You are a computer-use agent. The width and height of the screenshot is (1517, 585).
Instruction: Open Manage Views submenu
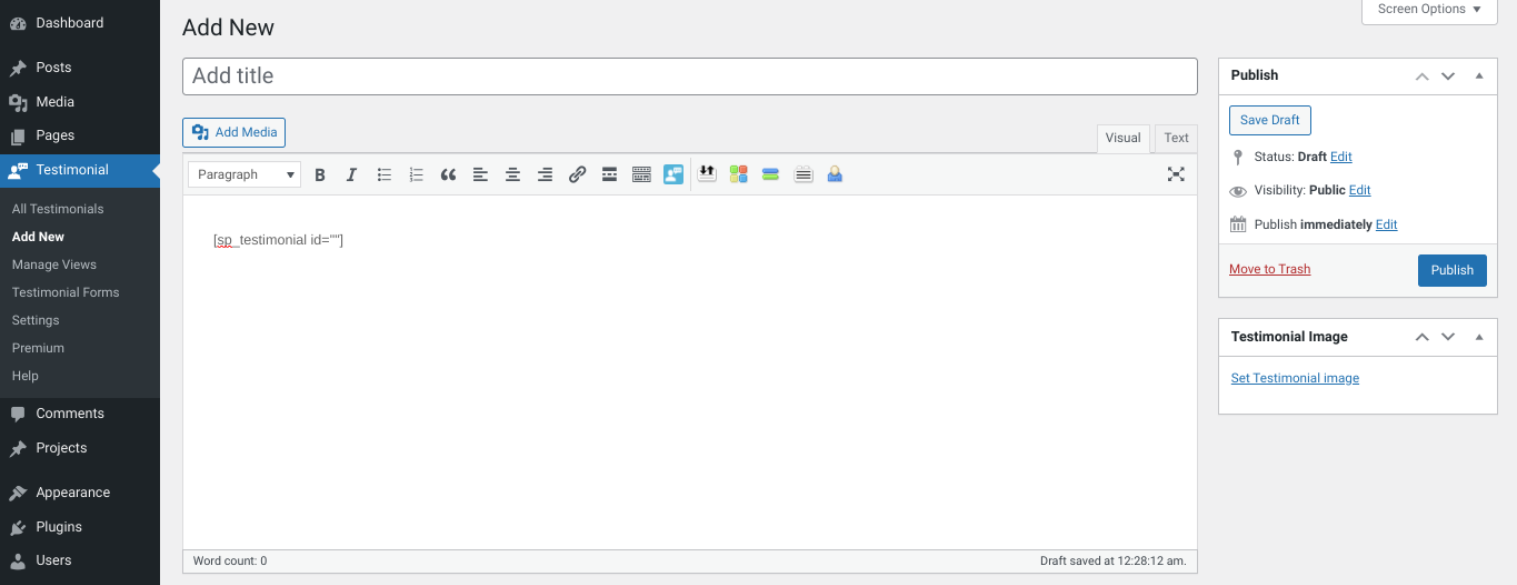pyautogui.click(x=54, y=265)
